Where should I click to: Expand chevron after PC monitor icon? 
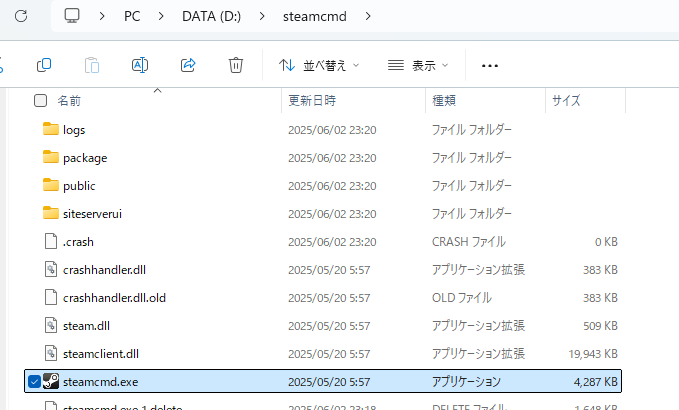pyautogui.click(x=102, y=16)
